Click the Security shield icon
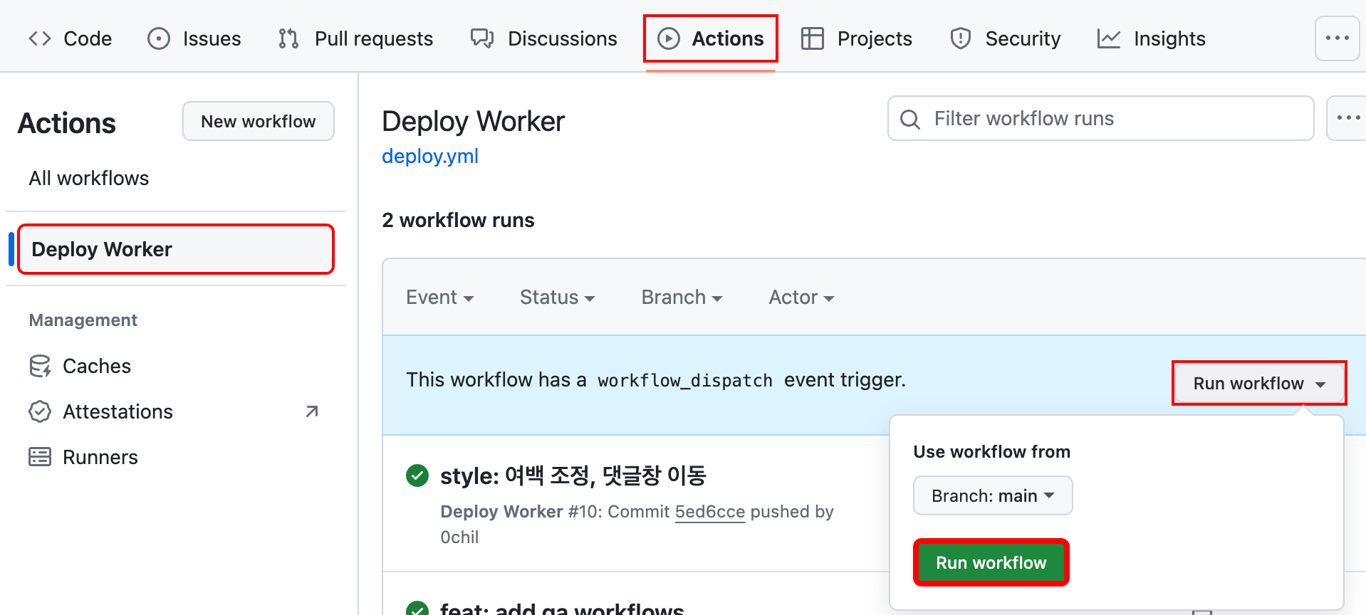The image size is (1366, 615). click(x=961, y=38)
